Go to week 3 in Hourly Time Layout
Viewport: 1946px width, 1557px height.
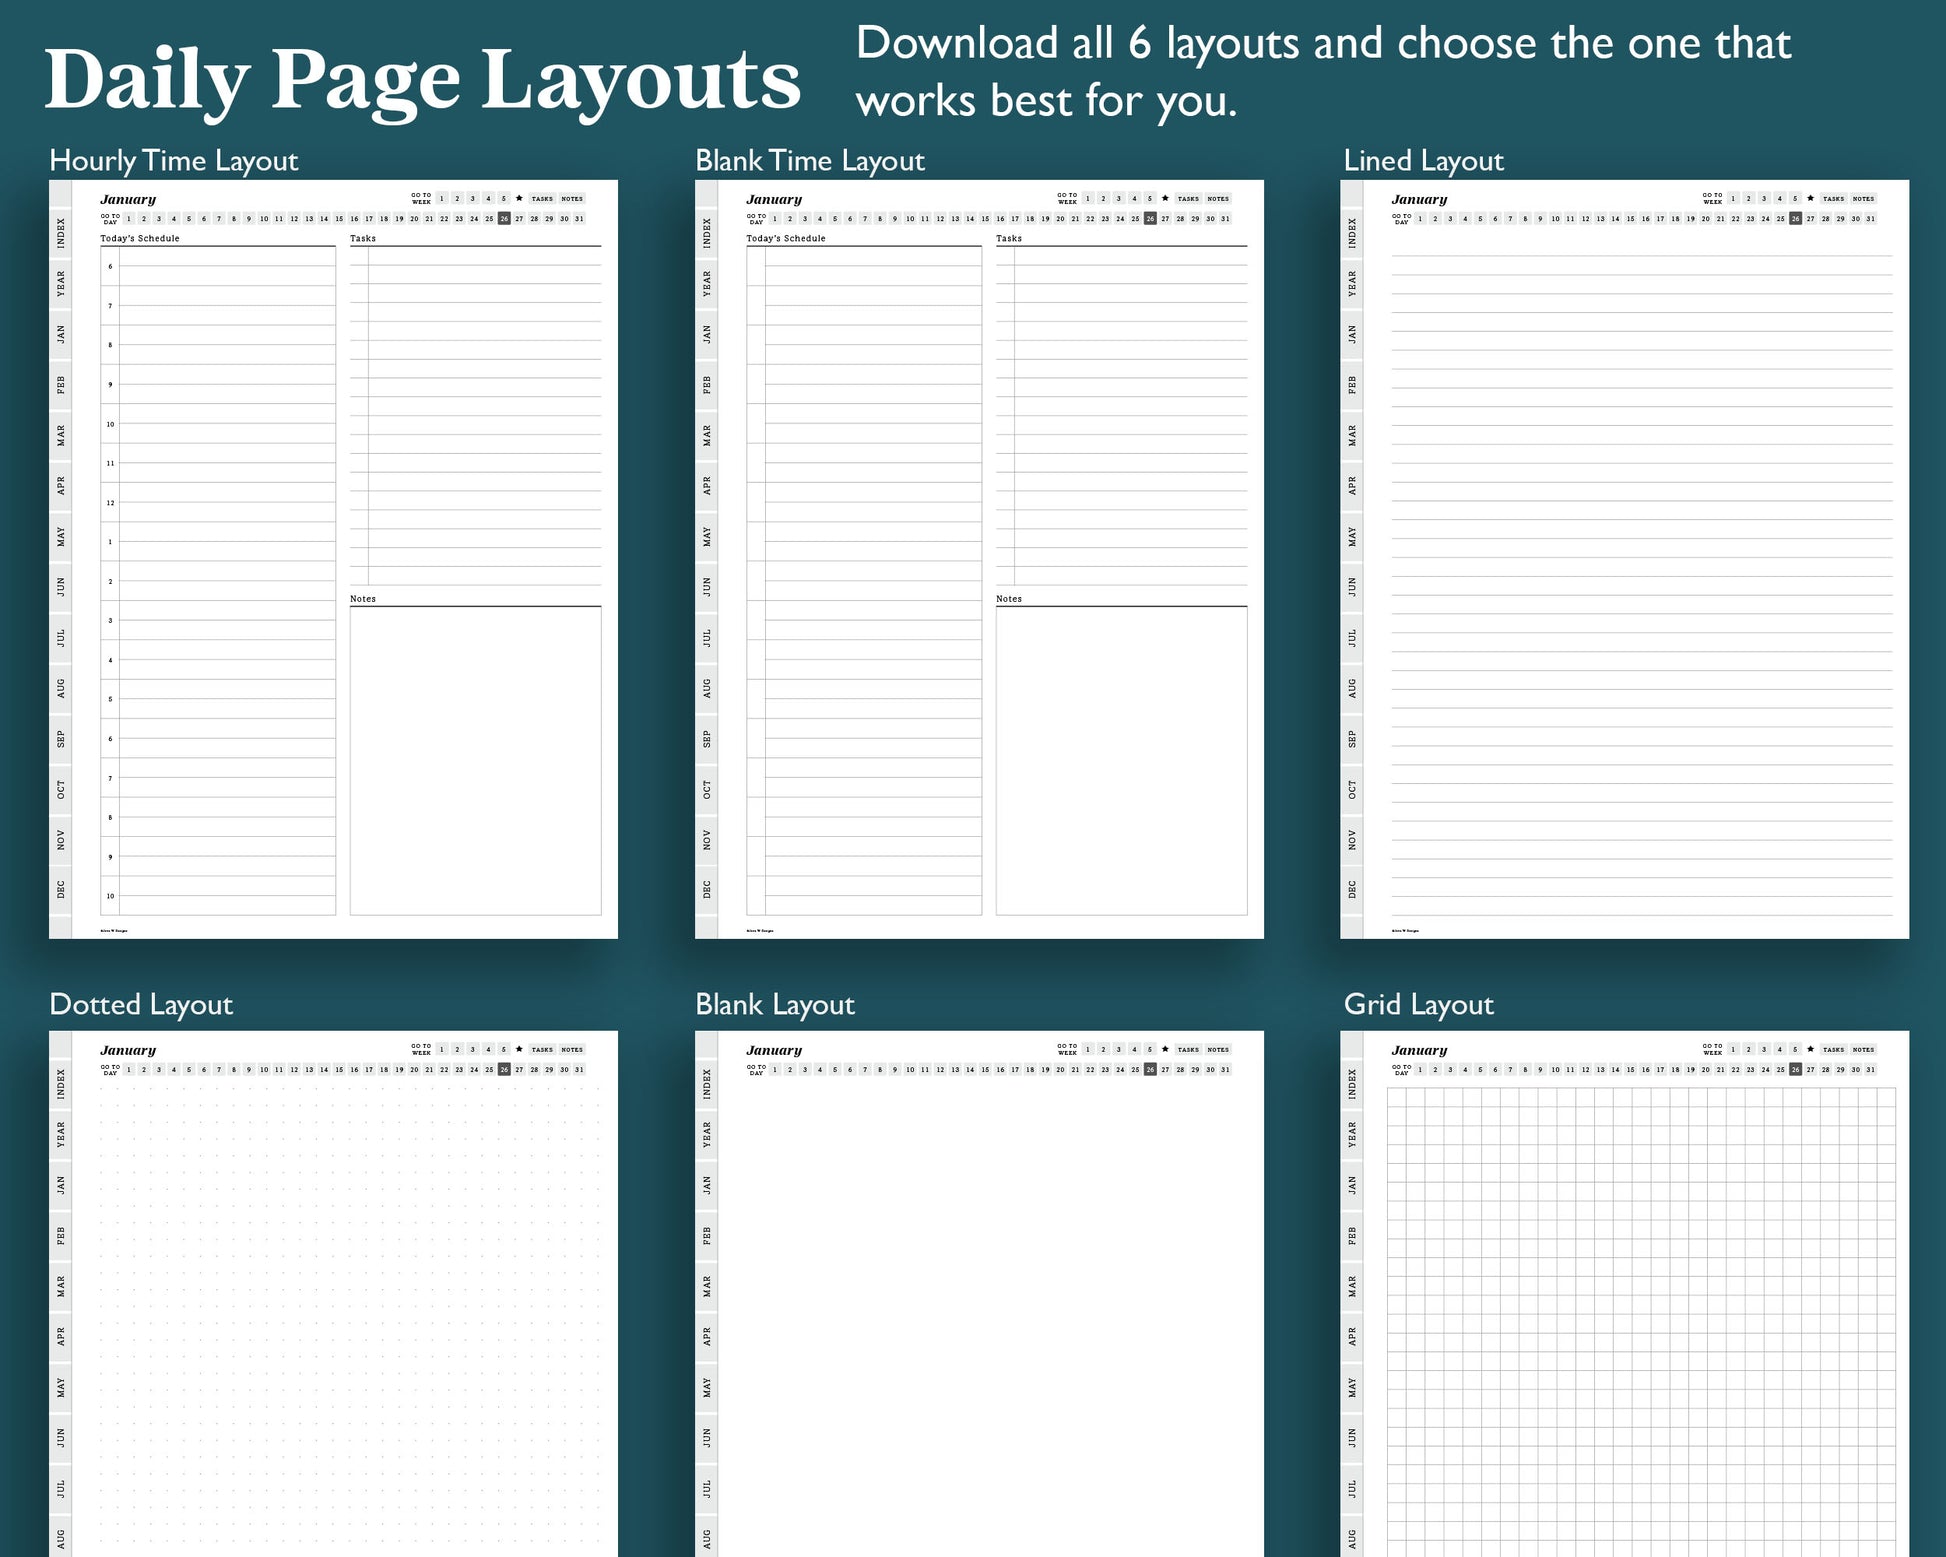[x=473, y=198]
